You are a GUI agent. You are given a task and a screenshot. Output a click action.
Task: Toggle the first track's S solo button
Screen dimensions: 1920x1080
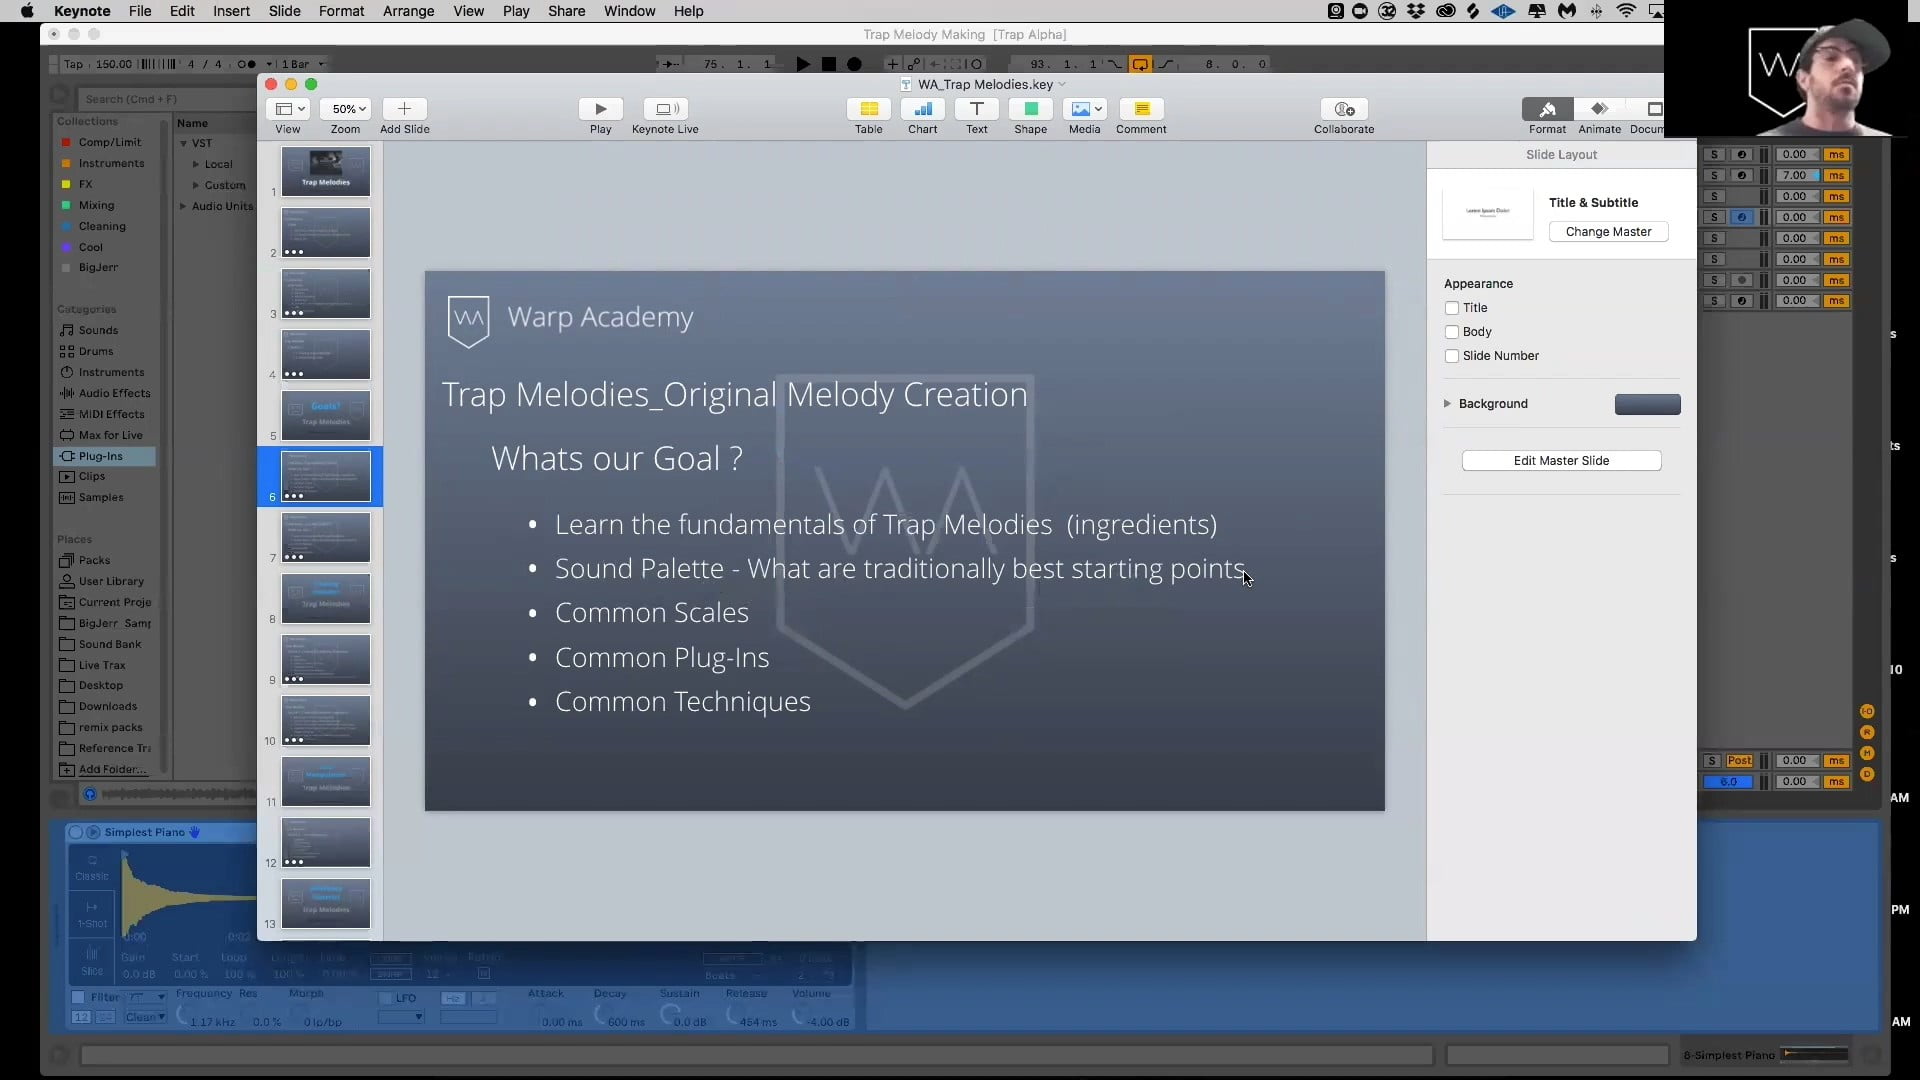point(1714,155)
